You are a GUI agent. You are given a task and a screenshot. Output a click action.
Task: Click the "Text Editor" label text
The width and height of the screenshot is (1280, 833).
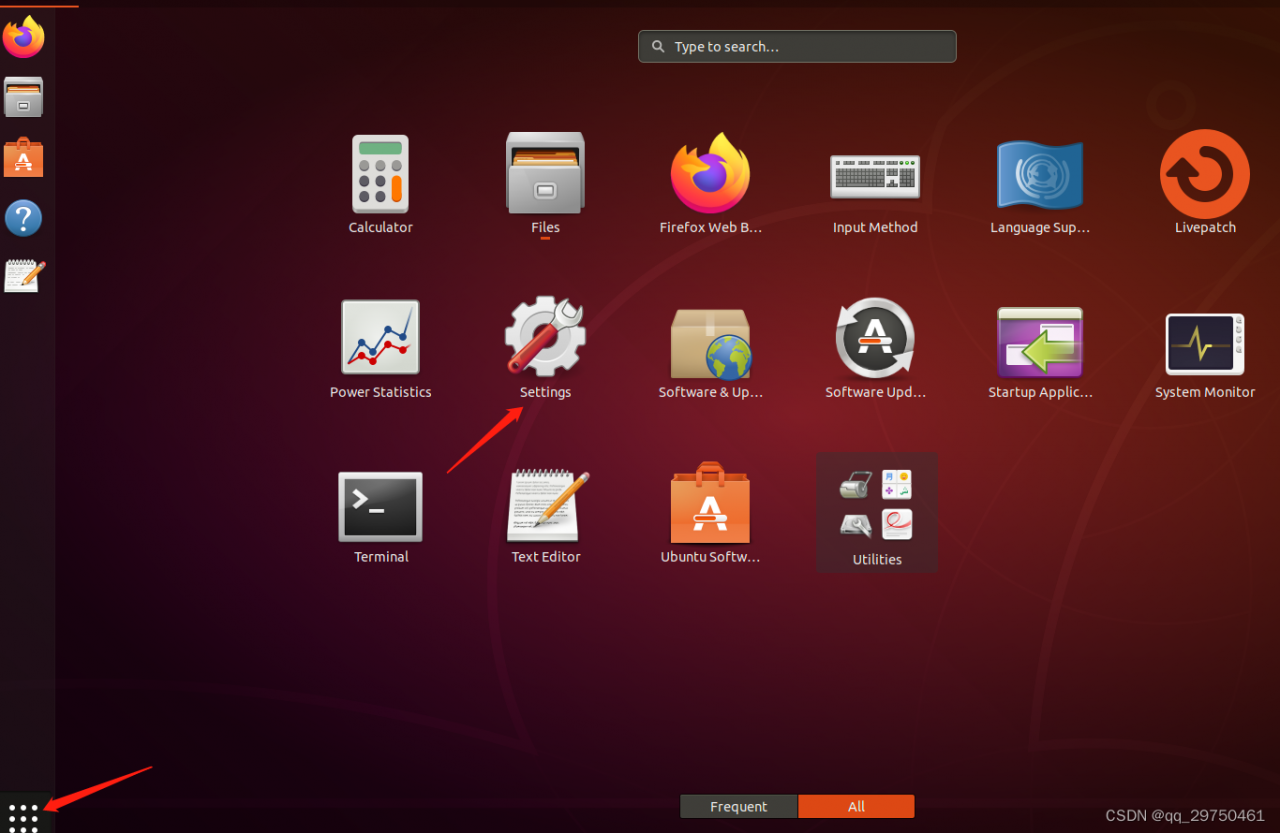[546, 557]
